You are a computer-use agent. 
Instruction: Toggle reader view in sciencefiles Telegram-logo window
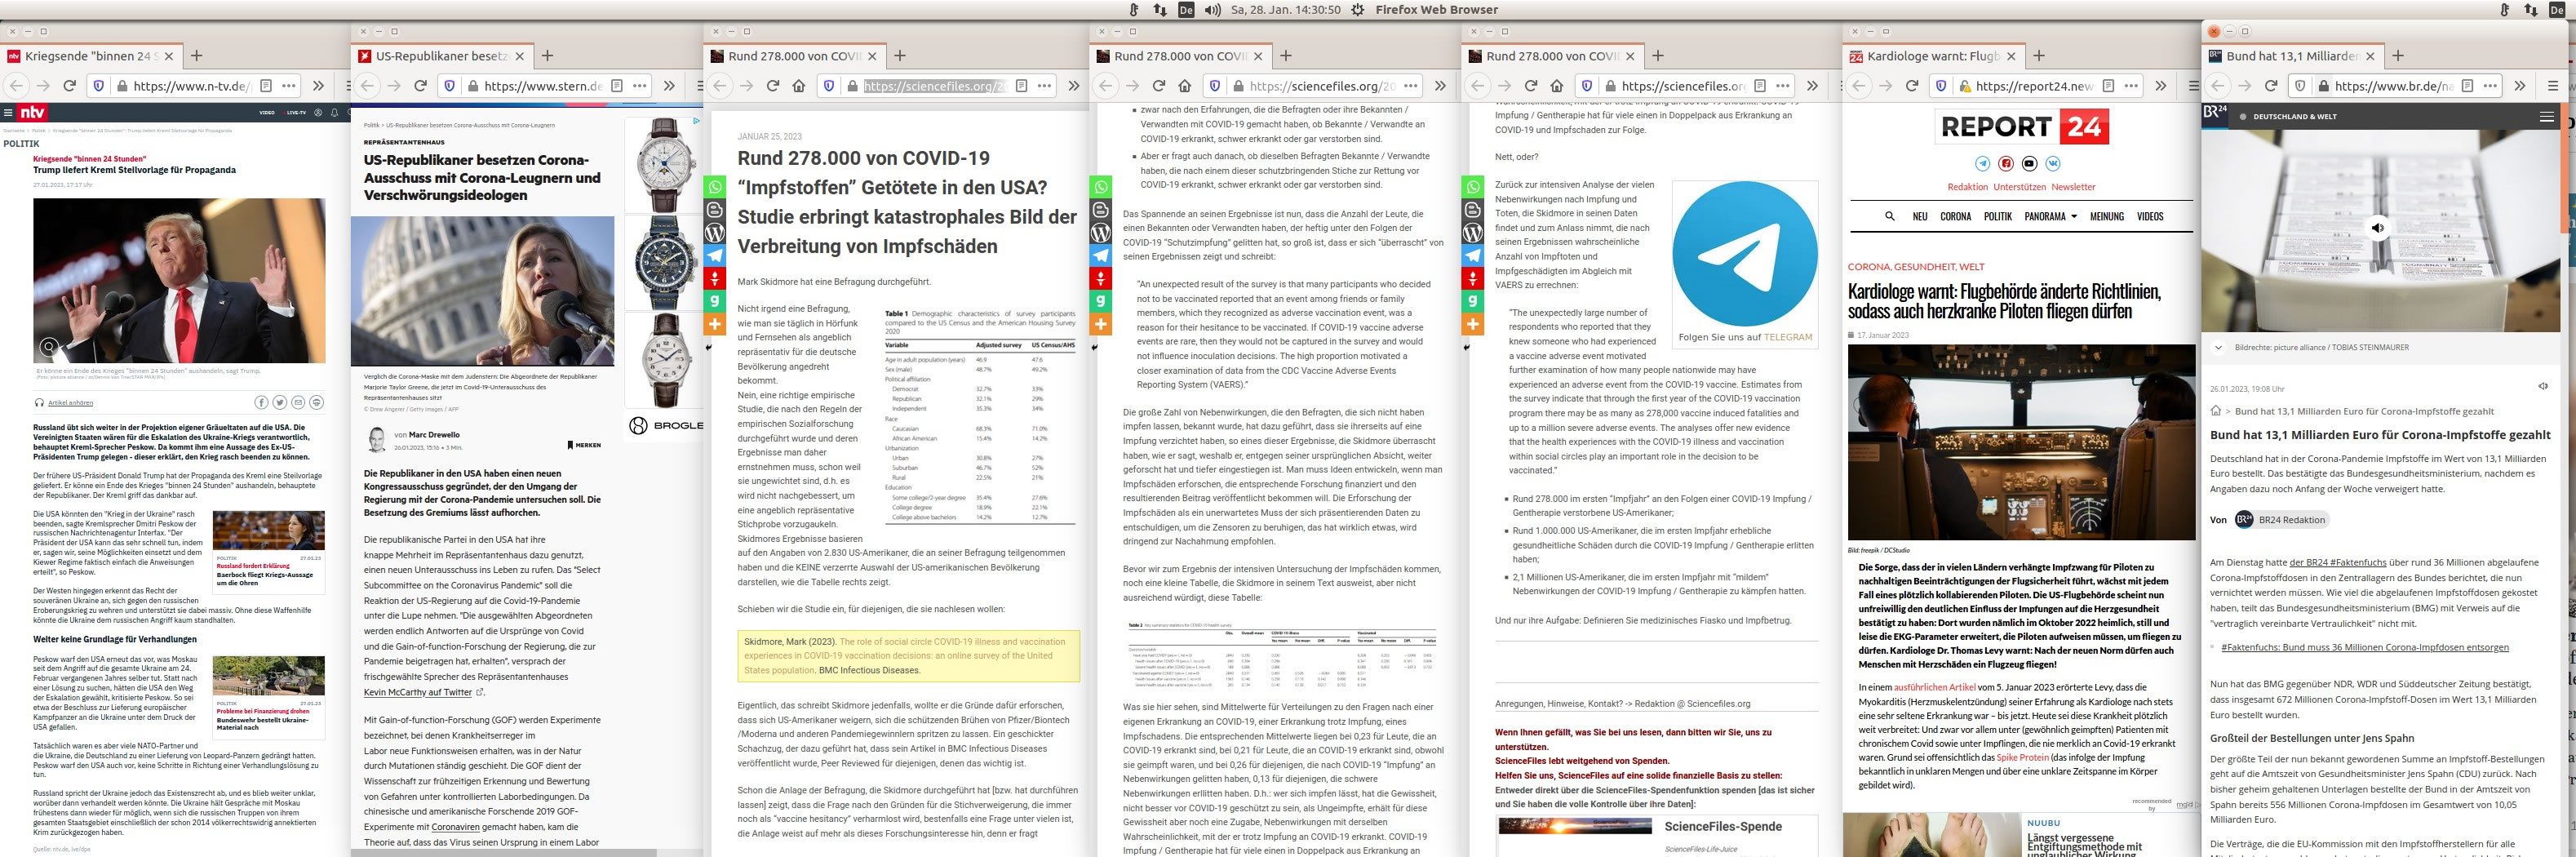tap(1760, 86)
